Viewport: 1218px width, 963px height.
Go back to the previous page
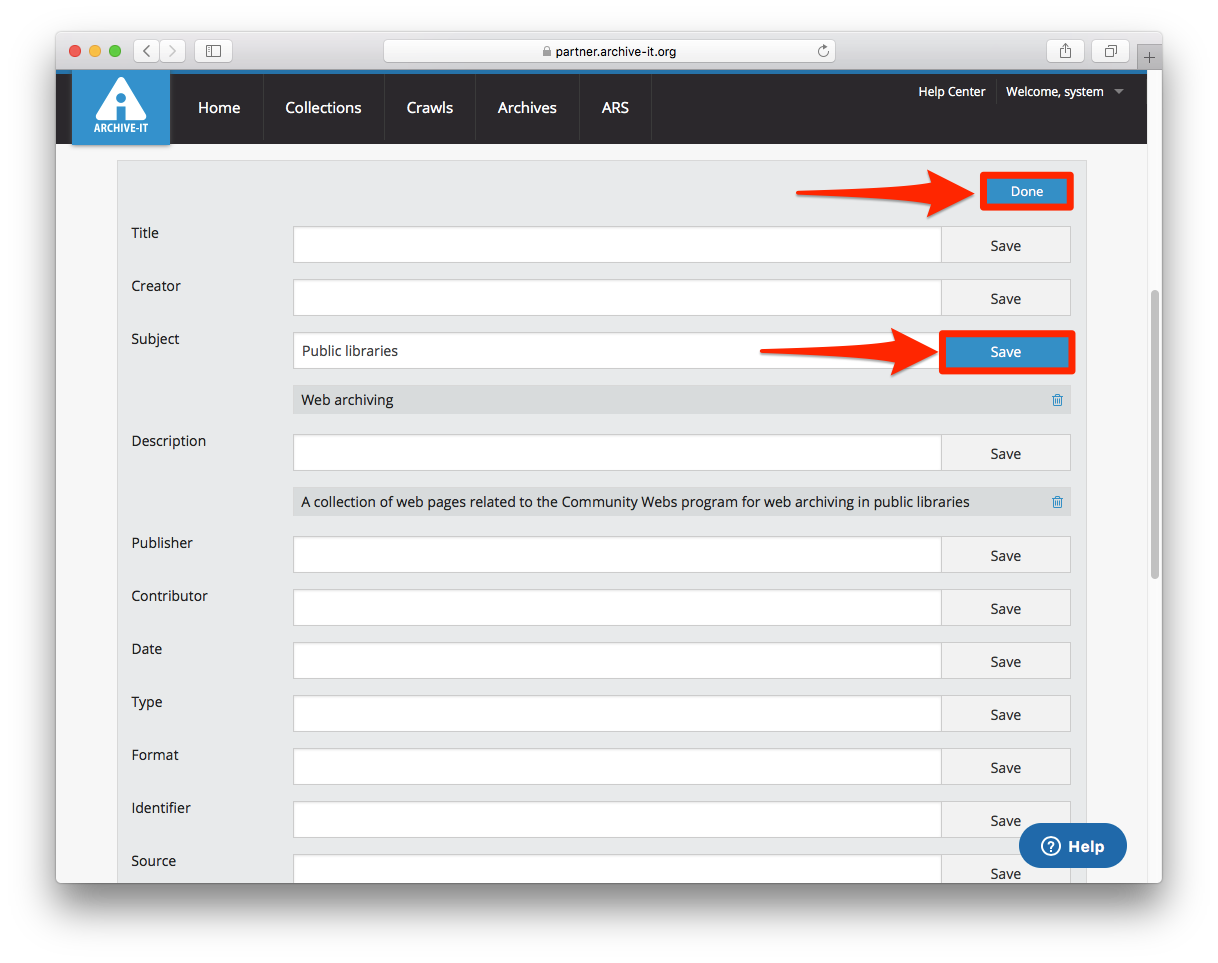coord(146,51)
